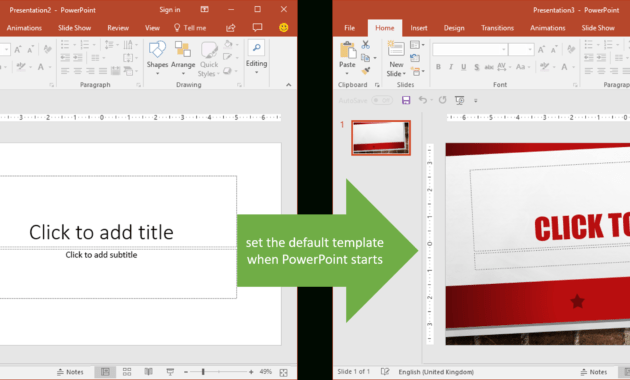This screenshot has width=630, height=380.
Task: Switch to Design tab in Presentation3
Action: pyautogui.click(x=454, y=28)
